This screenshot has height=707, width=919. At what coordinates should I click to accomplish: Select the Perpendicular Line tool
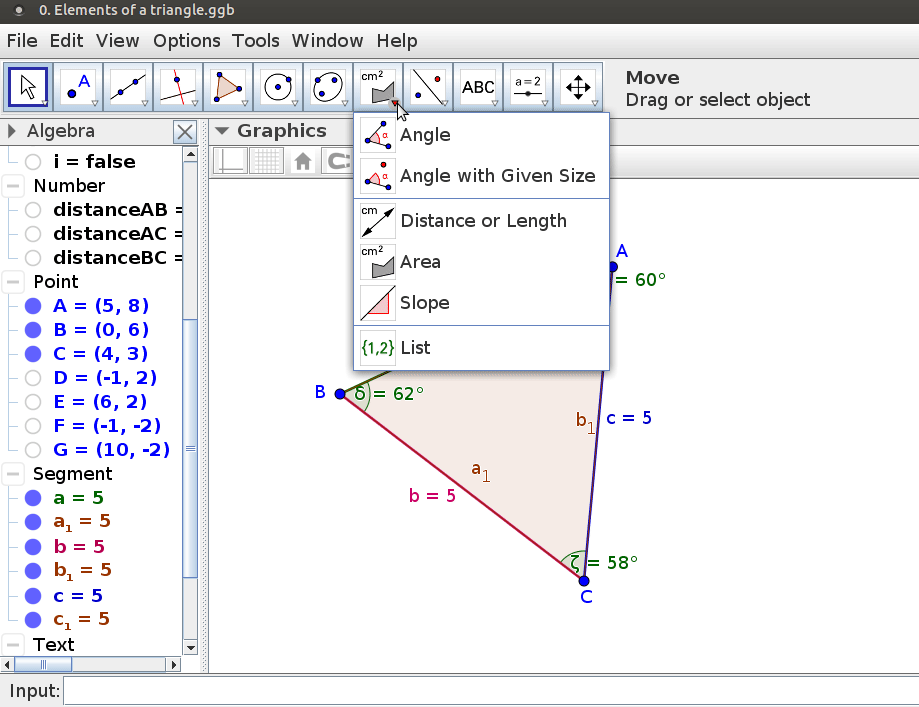pos(178,87)
